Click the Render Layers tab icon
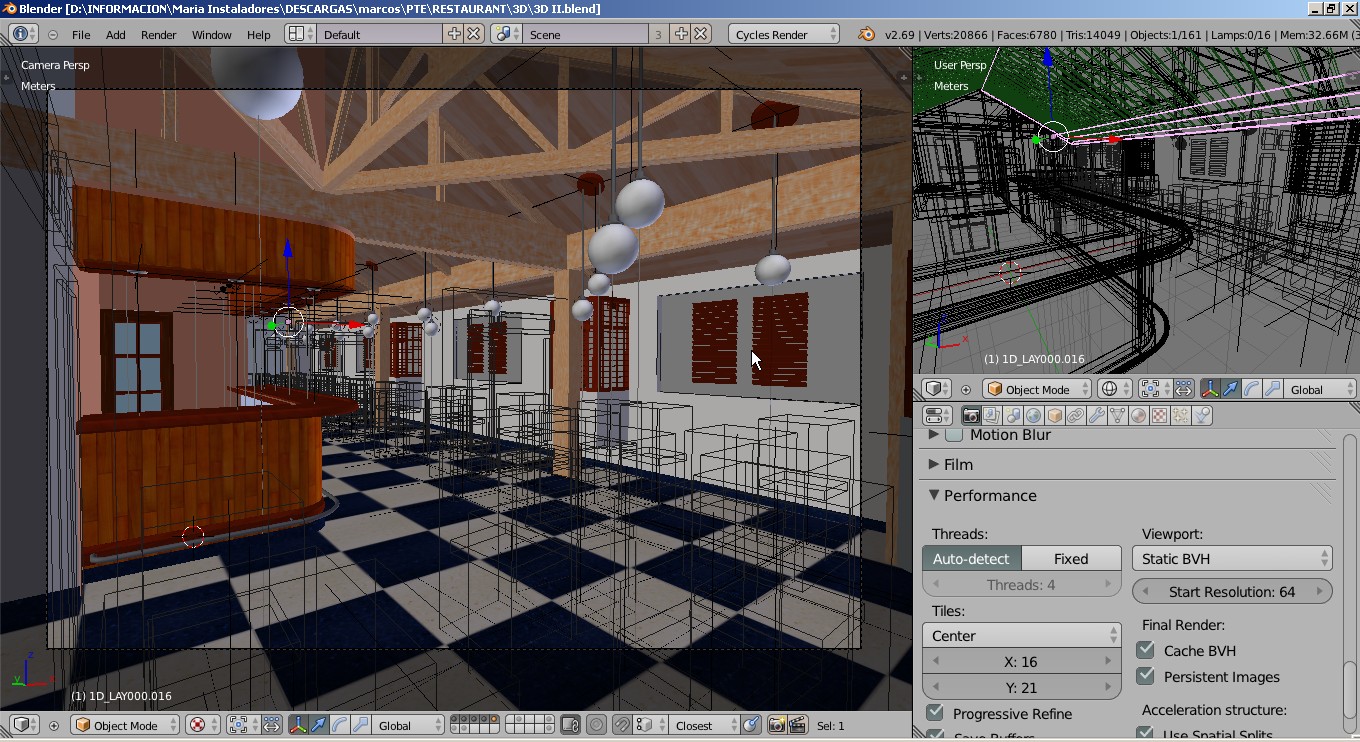1360x742 pixels. (x=992, y=415)
